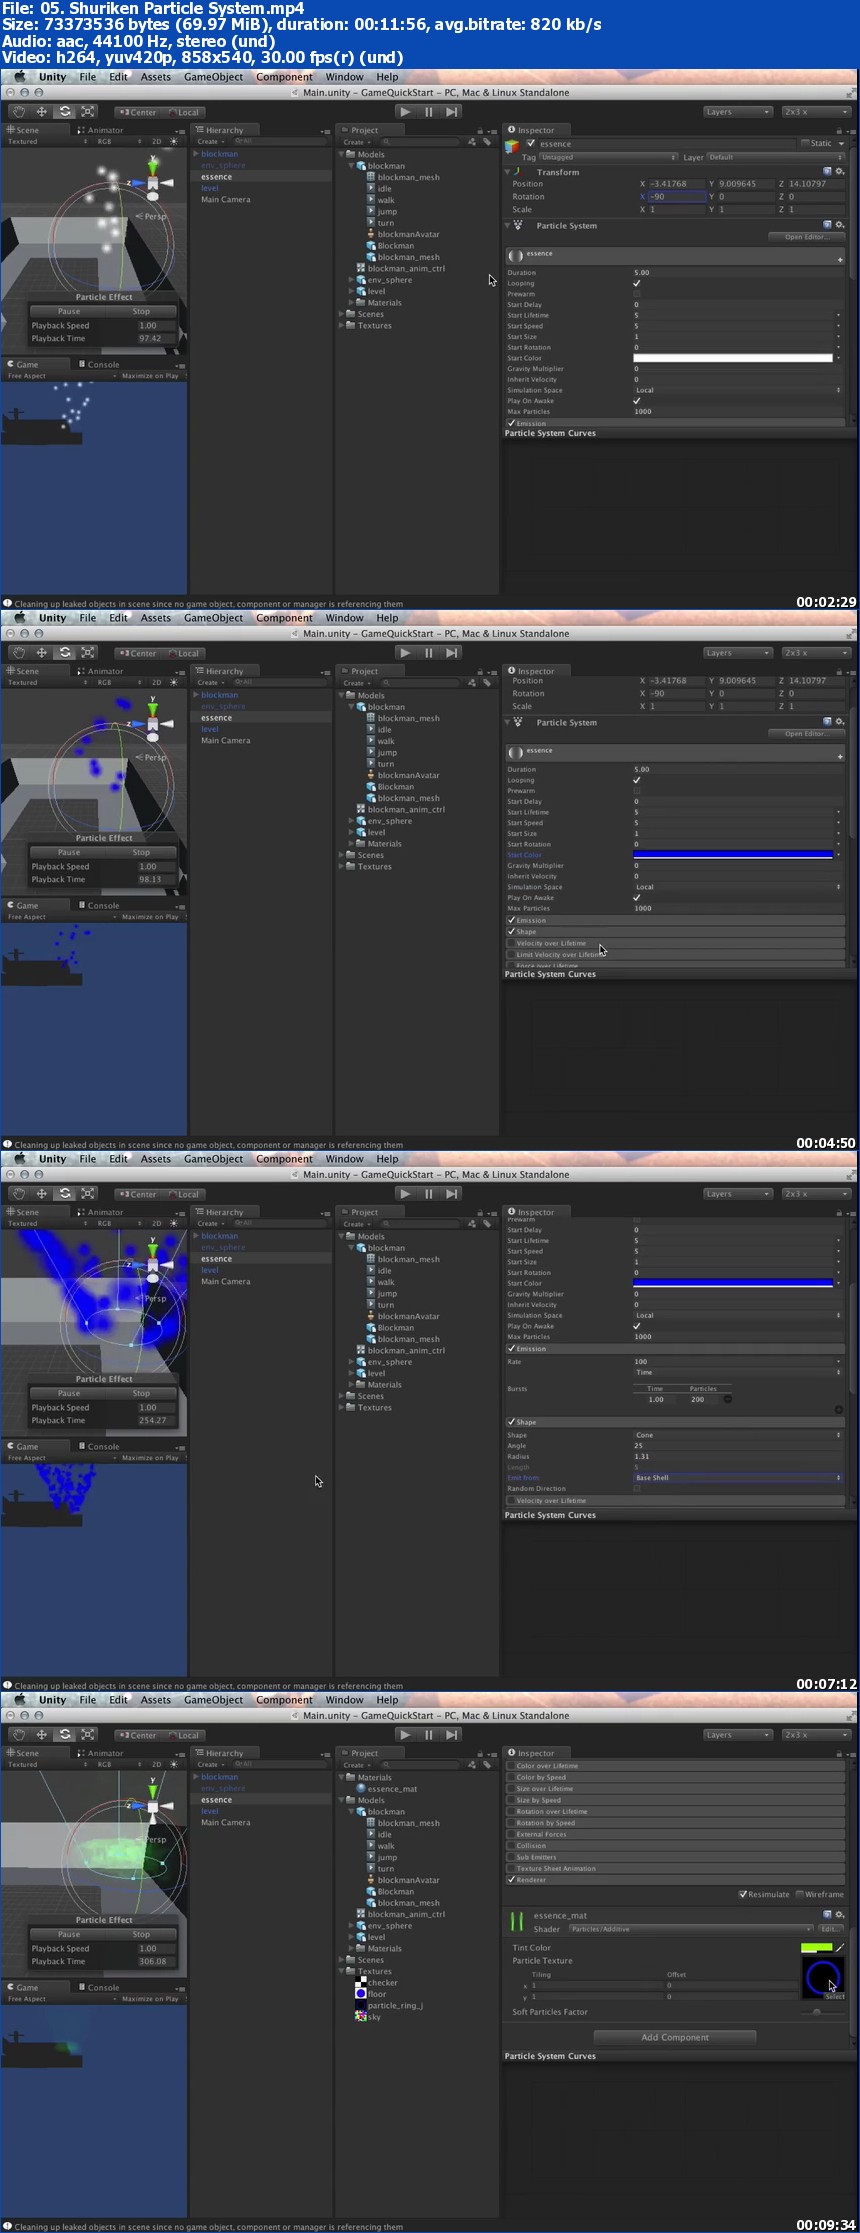Select the Rotate tool in the 00:07:12 frame
The height and width of the screenshot is (2233, 860).
coord(65,1194)
